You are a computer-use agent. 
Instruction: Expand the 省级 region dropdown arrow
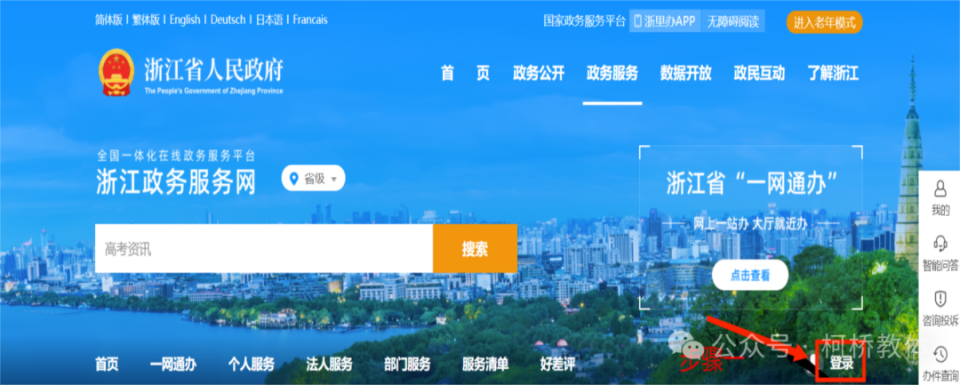[x=334, y=179]
